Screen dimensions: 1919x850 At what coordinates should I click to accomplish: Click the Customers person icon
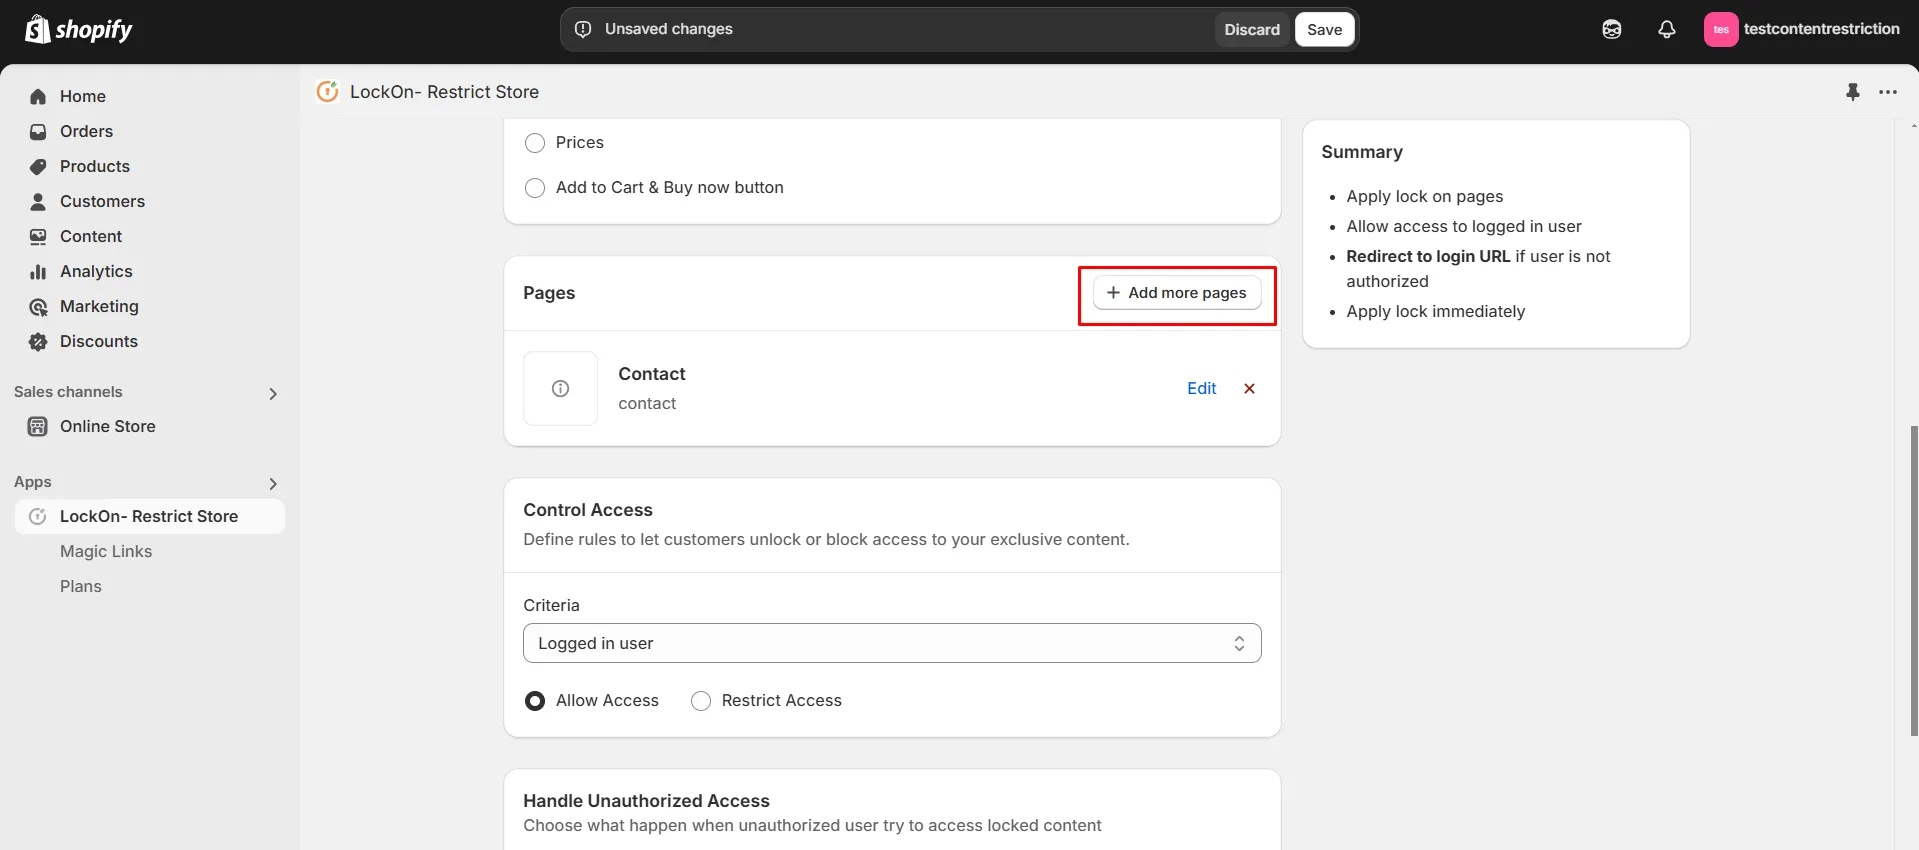click(38, 201)
